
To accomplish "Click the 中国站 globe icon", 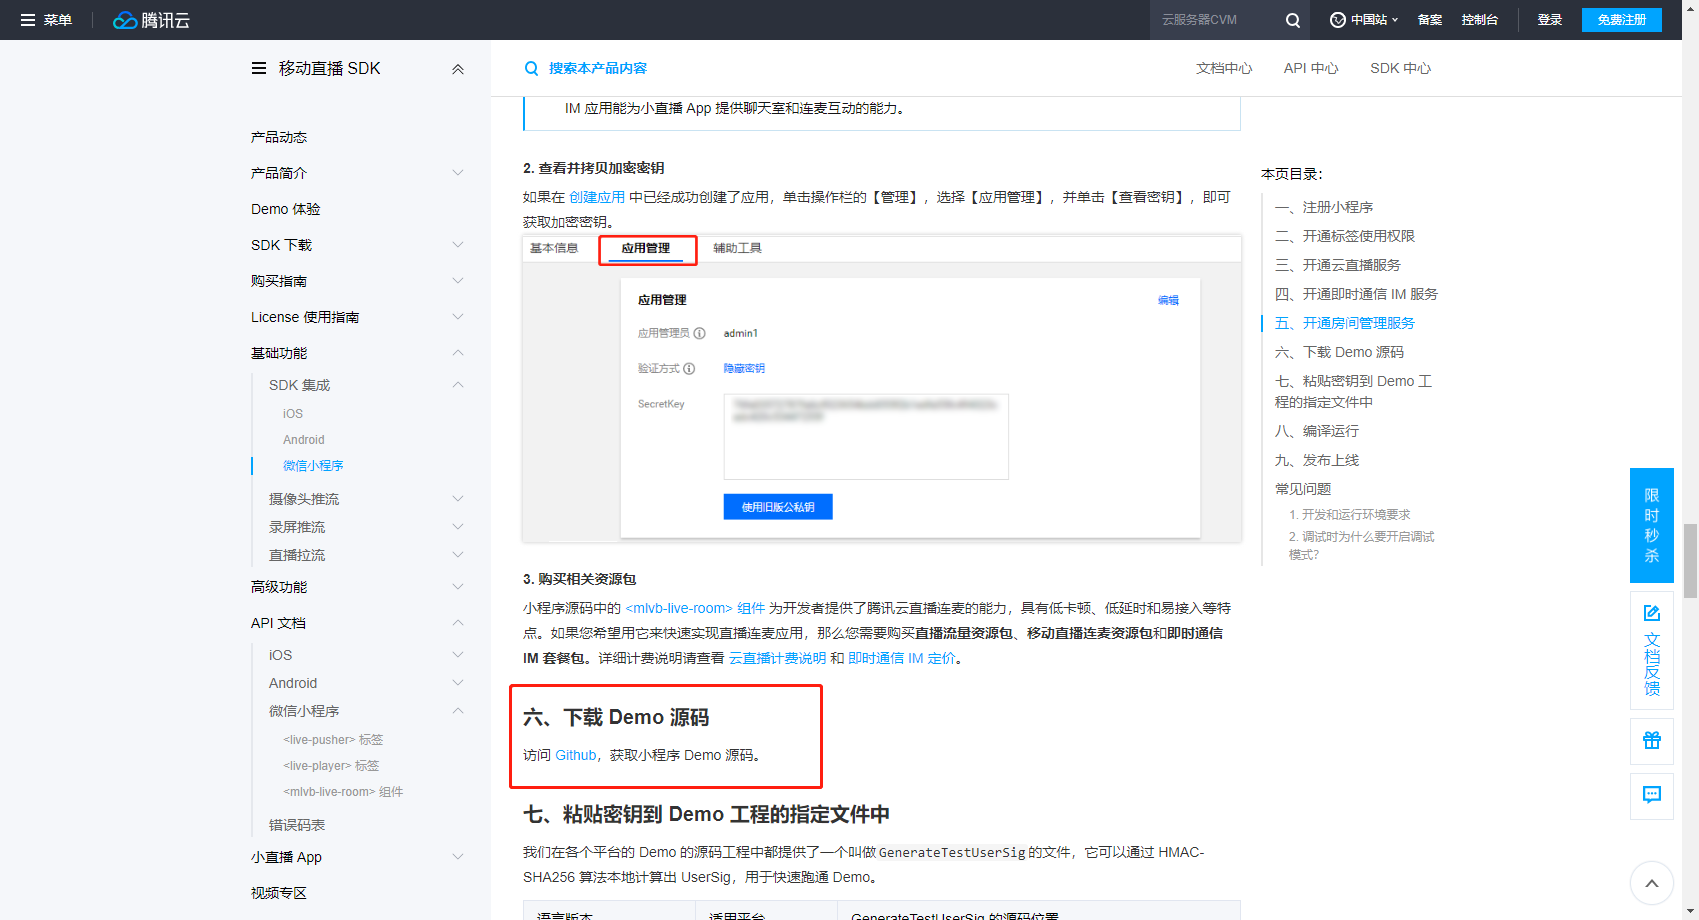I will tap(1338, 20).
